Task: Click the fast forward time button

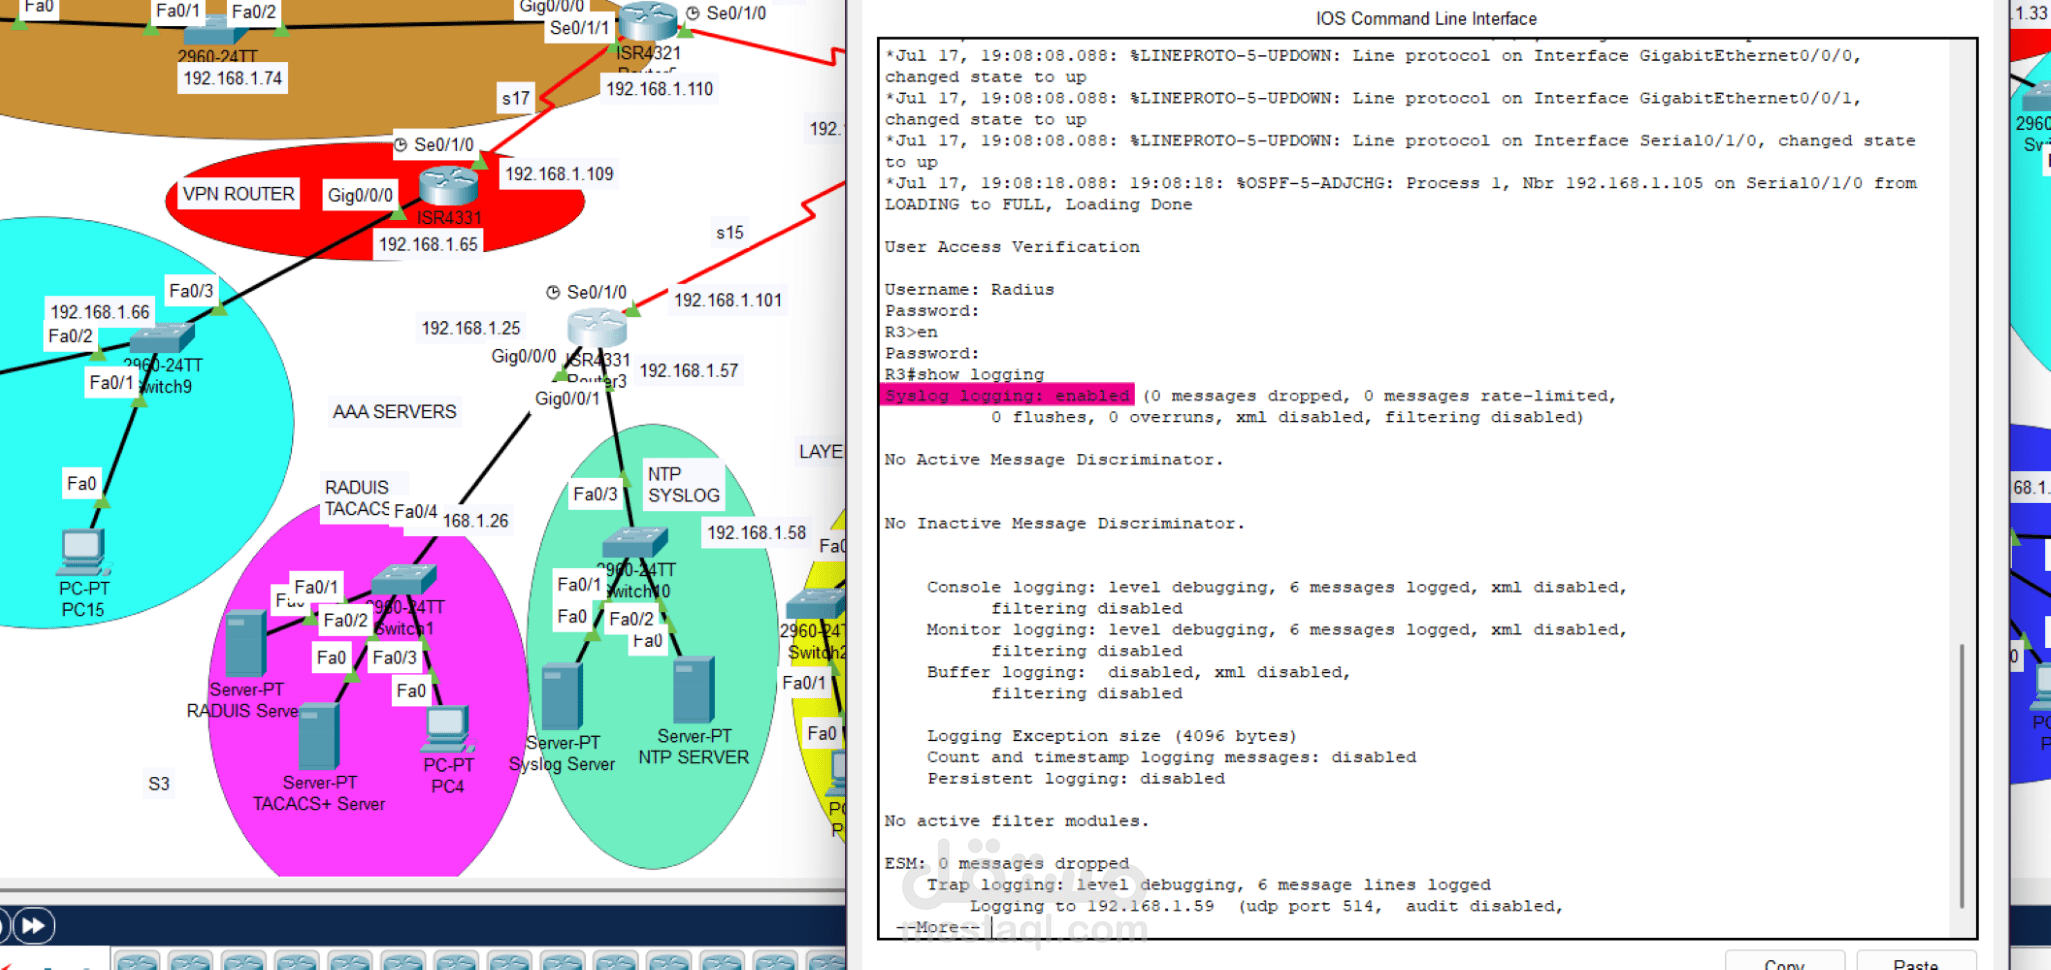Action: 33,925
